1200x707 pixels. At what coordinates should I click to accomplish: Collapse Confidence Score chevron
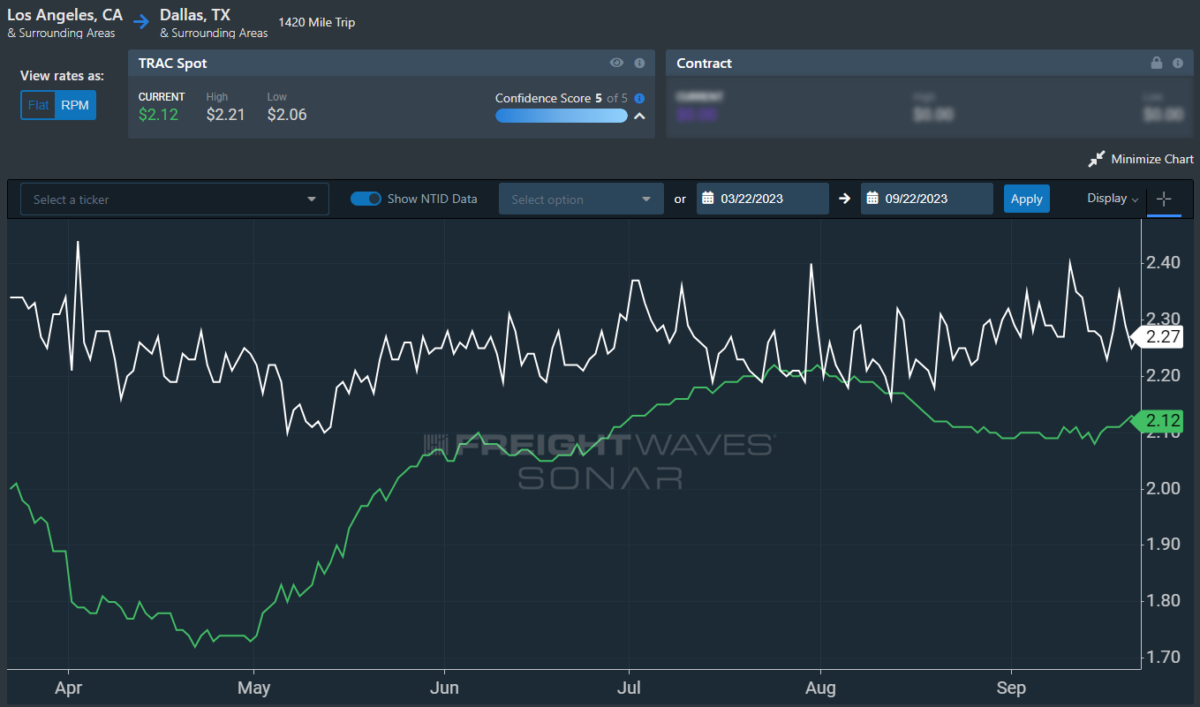(x=639, y=116)
